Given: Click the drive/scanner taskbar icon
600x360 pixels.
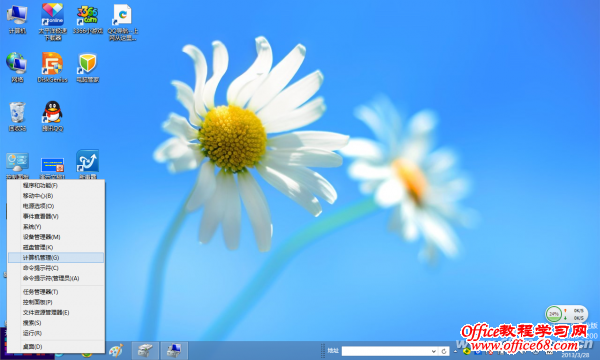Looking at the screenshot, I should [x=145, y=350].
